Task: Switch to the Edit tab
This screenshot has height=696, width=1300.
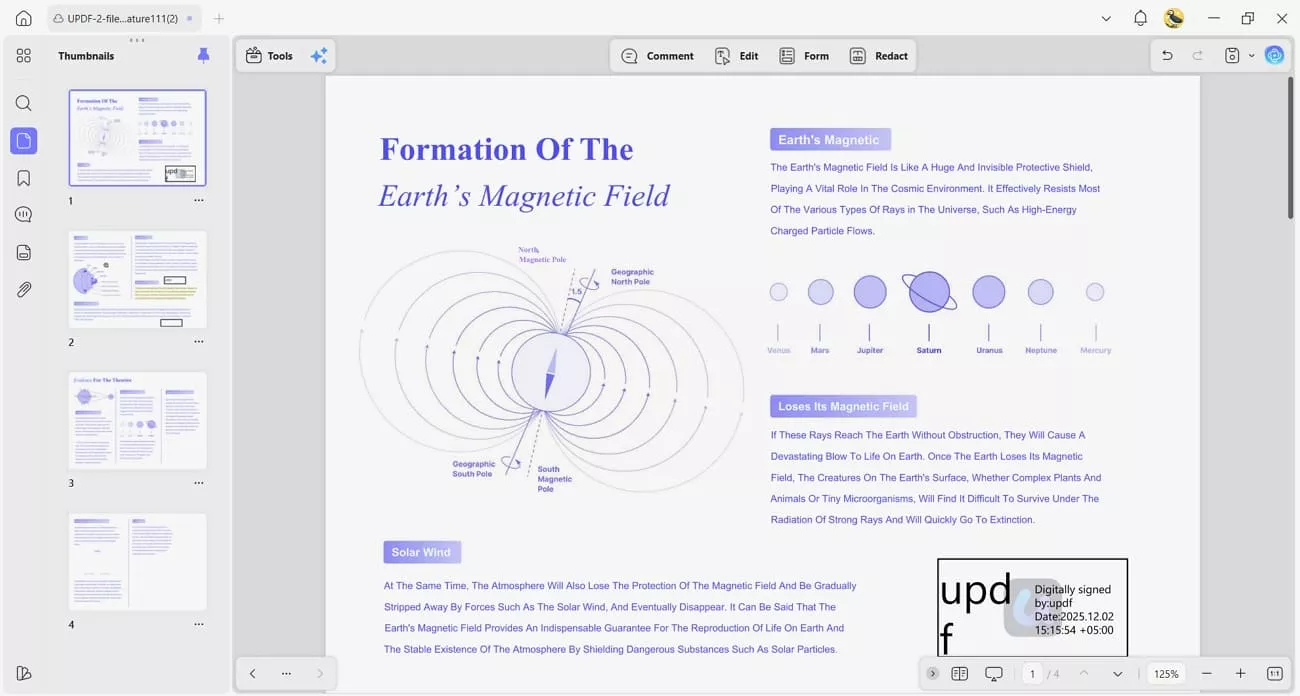Action: coord(737,56)
